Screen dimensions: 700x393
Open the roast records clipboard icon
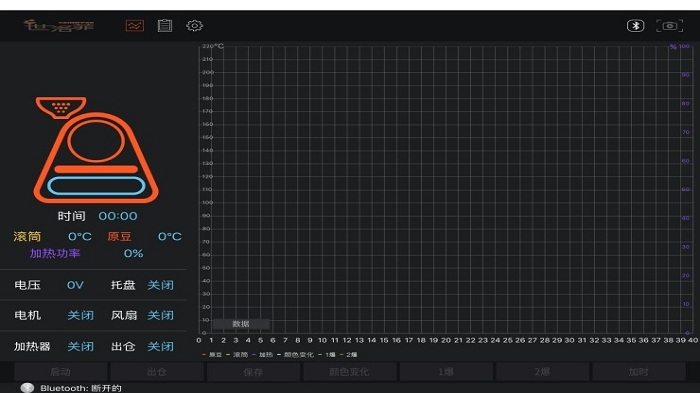[x=165, y=26]
